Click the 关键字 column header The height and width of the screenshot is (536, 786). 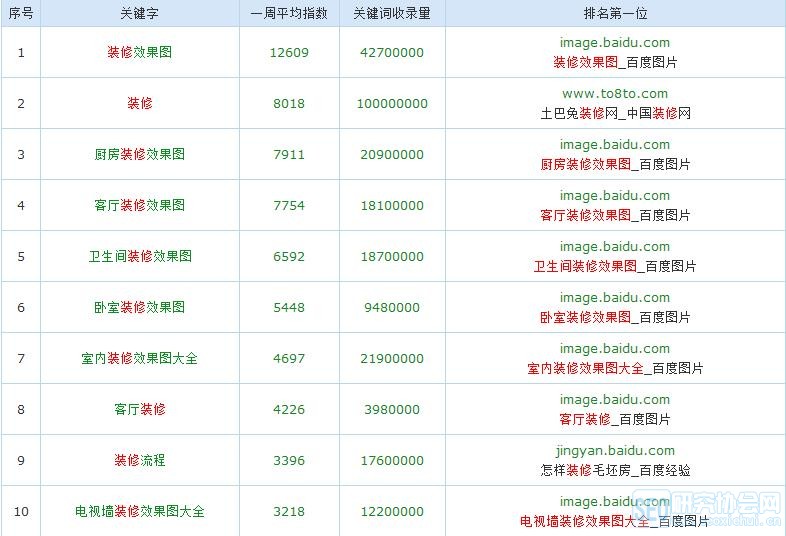click(x=140, y=13)
